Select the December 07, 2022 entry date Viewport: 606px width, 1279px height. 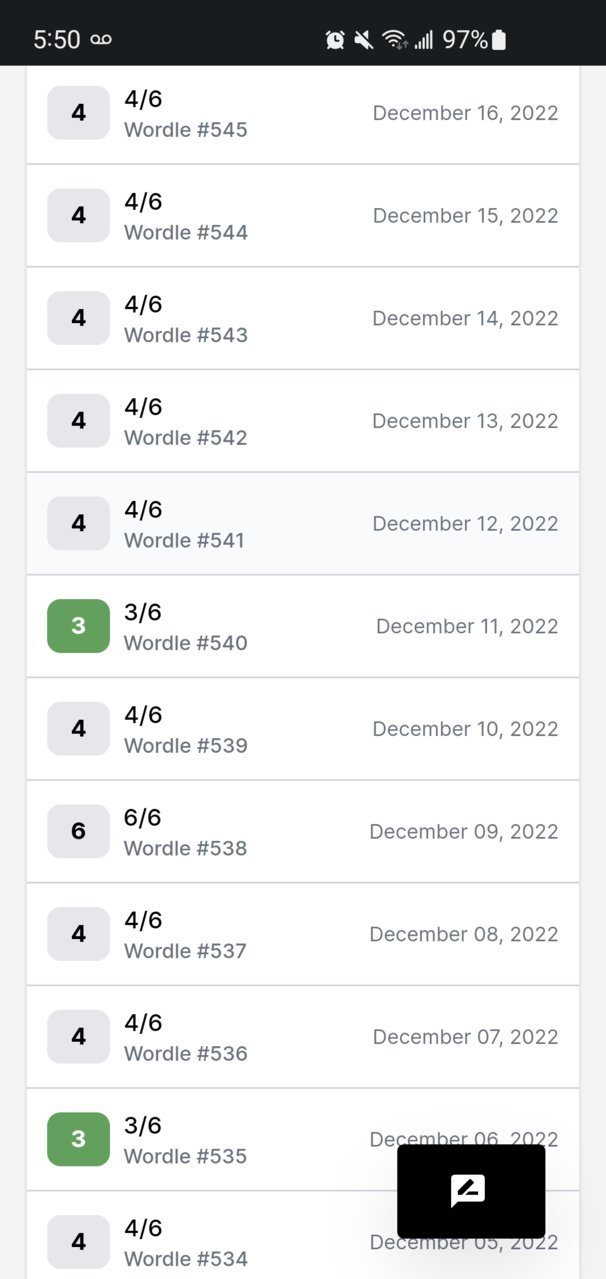point(466,1037)
